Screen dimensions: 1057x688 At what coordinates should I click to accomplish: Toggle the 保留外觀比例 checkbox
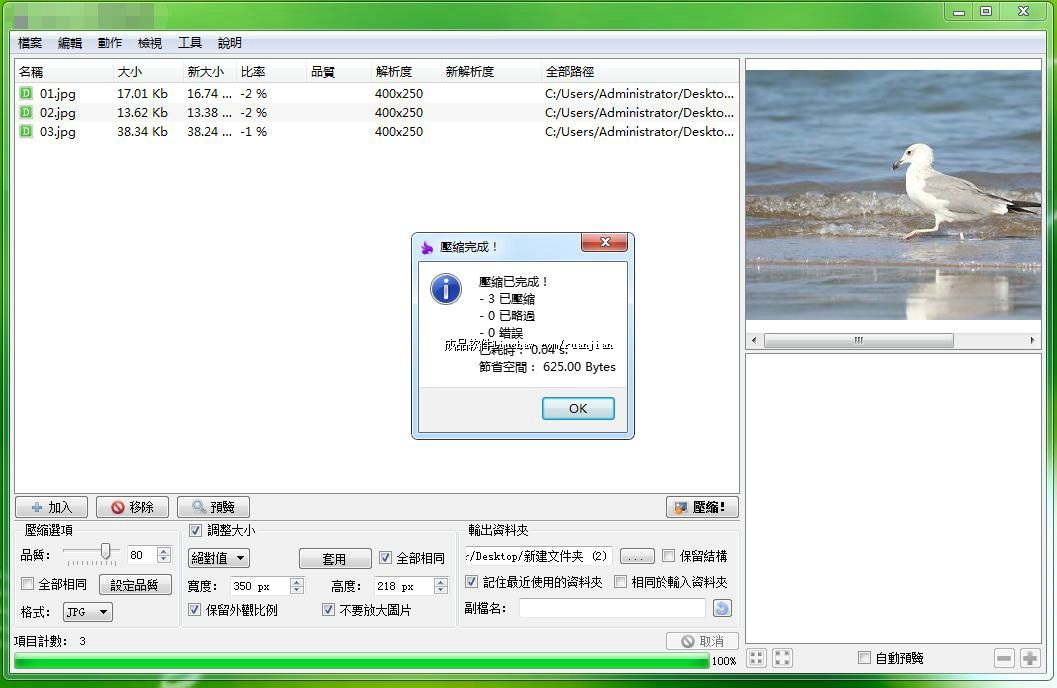[195, 610]
